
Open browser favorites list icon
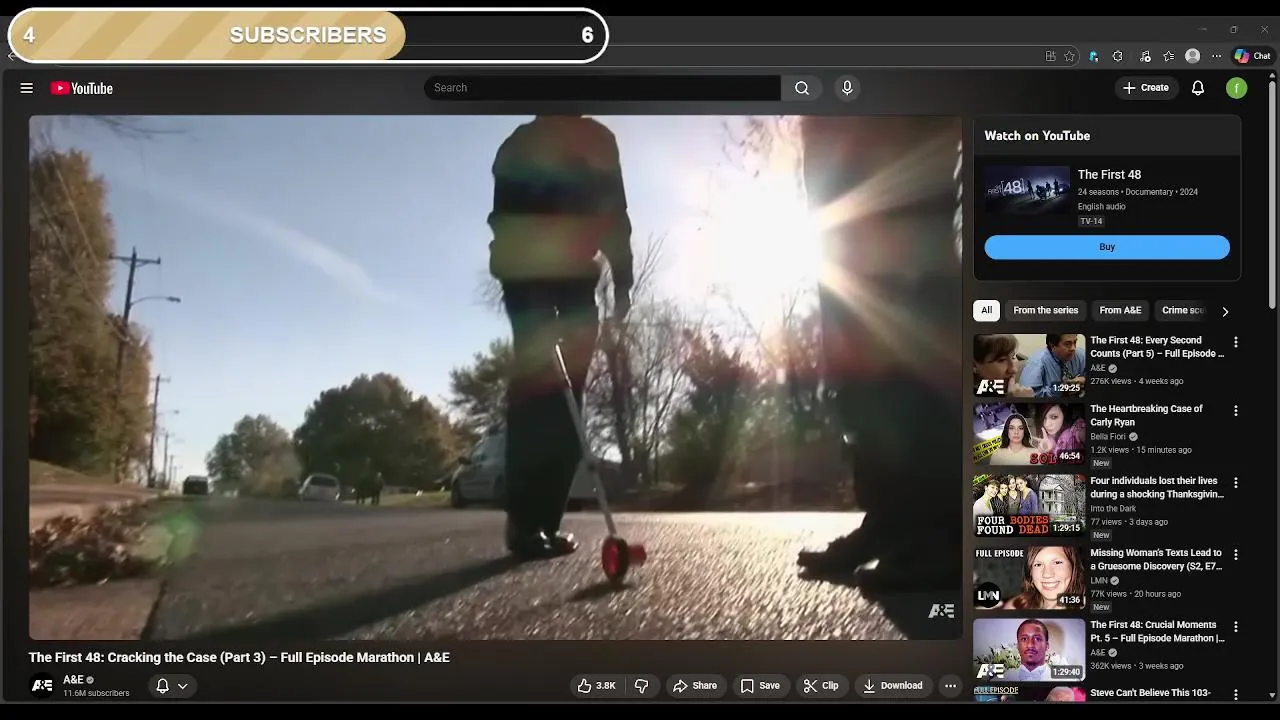tap(1168, 56)
